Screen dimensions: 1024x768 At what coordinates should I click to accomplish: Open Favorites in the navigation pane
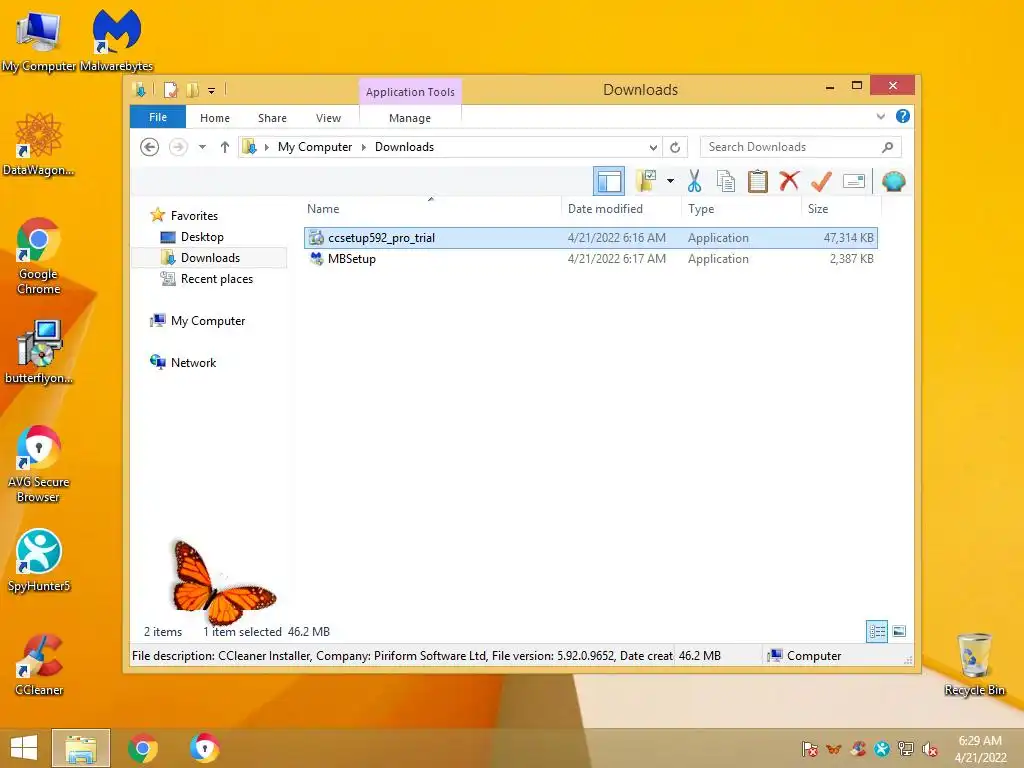point(194,216)
